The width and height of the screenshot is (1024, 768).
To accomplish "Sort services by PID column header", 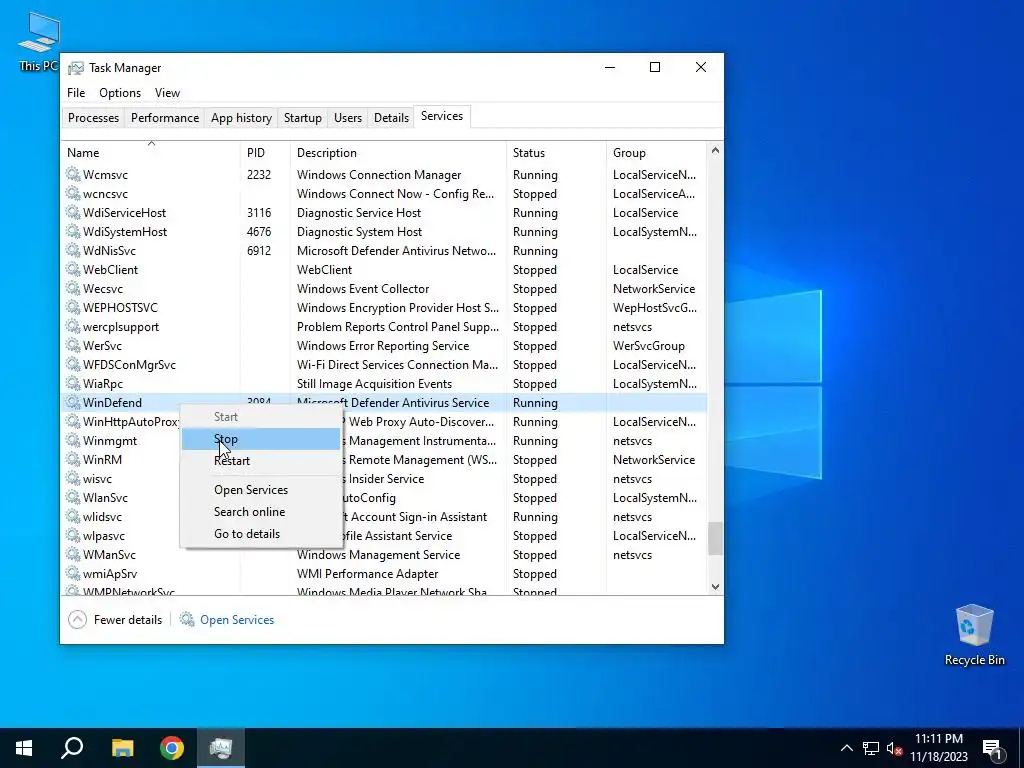I will 265,153.
